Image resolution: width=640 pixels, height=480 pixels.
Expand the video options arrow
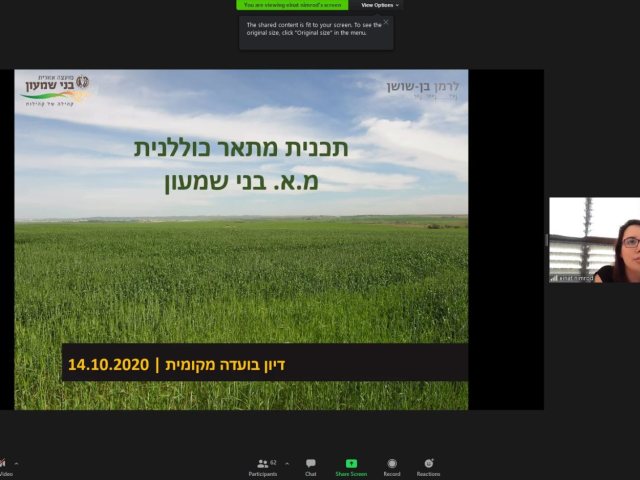(x=17, y=464)
